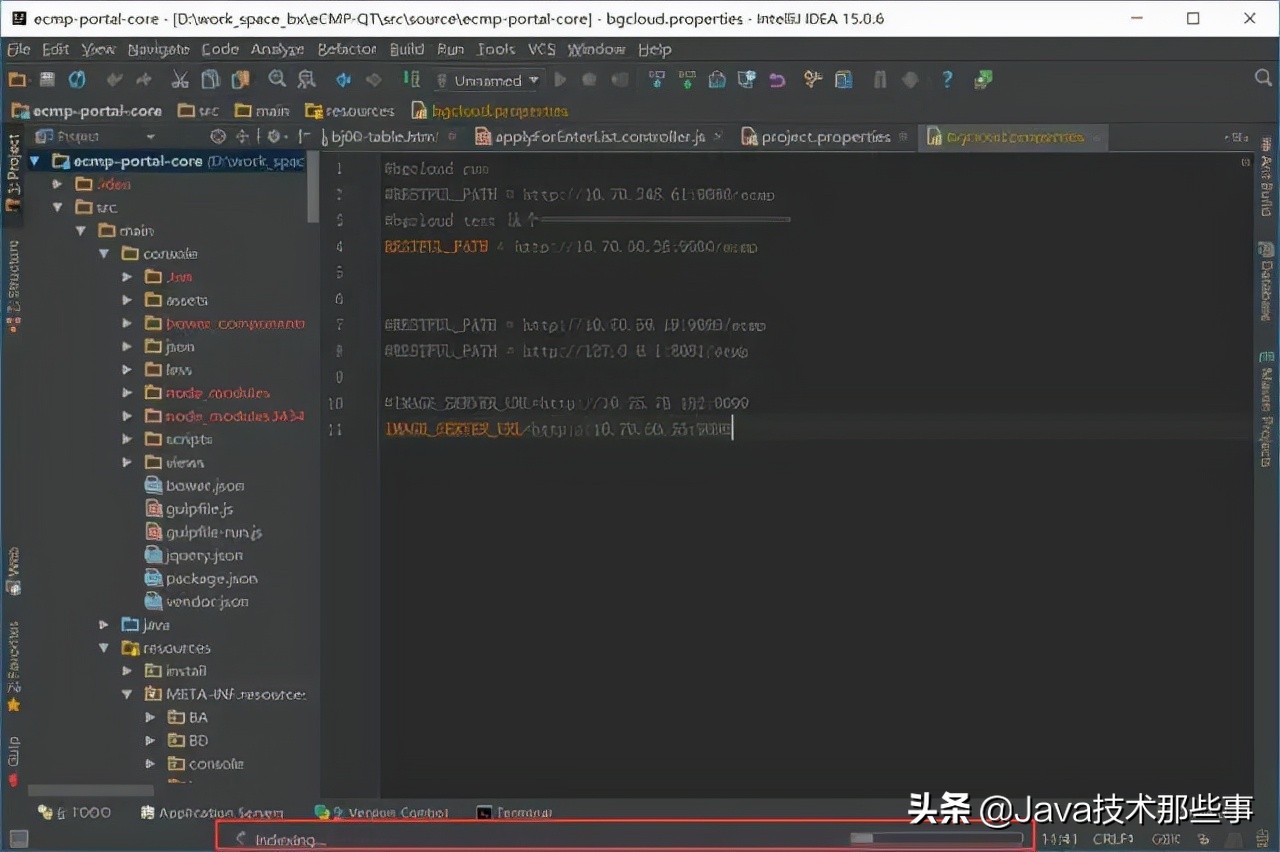Screen dimensions: 1280x852
Task: Click the VCS Update Project icon
Action: coord(657,80)
